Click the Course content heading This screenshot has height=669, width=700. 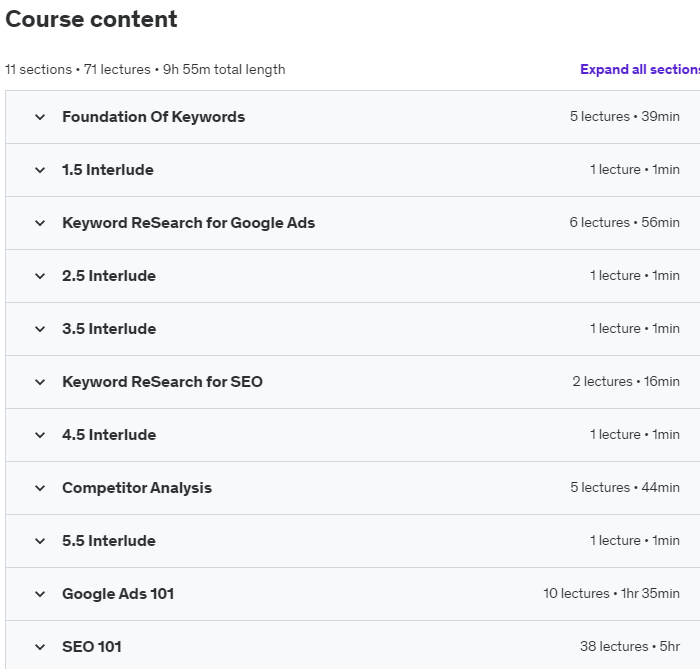[x=91, y=19]
